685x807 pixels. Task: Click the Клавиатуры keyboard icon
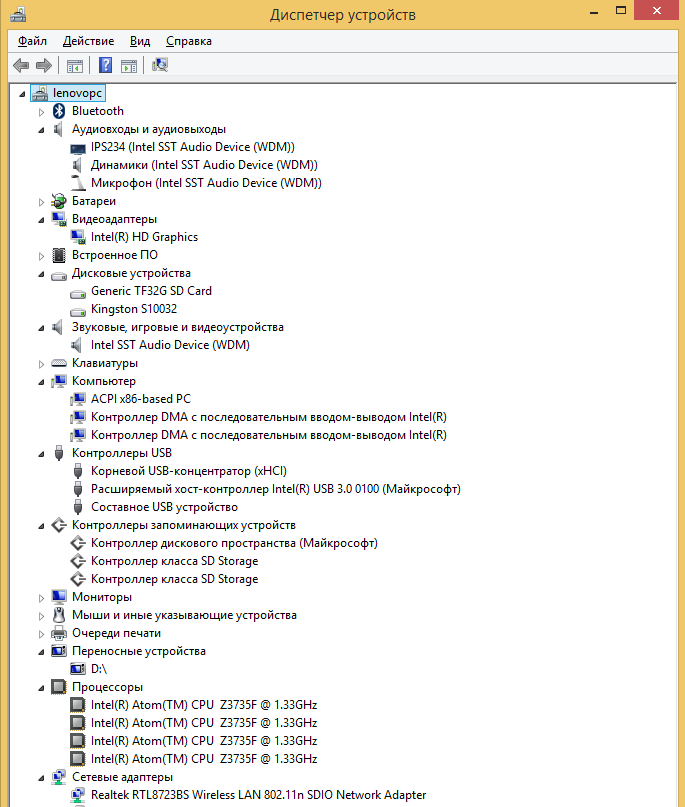pyautogui.click(x=59, y=363)
